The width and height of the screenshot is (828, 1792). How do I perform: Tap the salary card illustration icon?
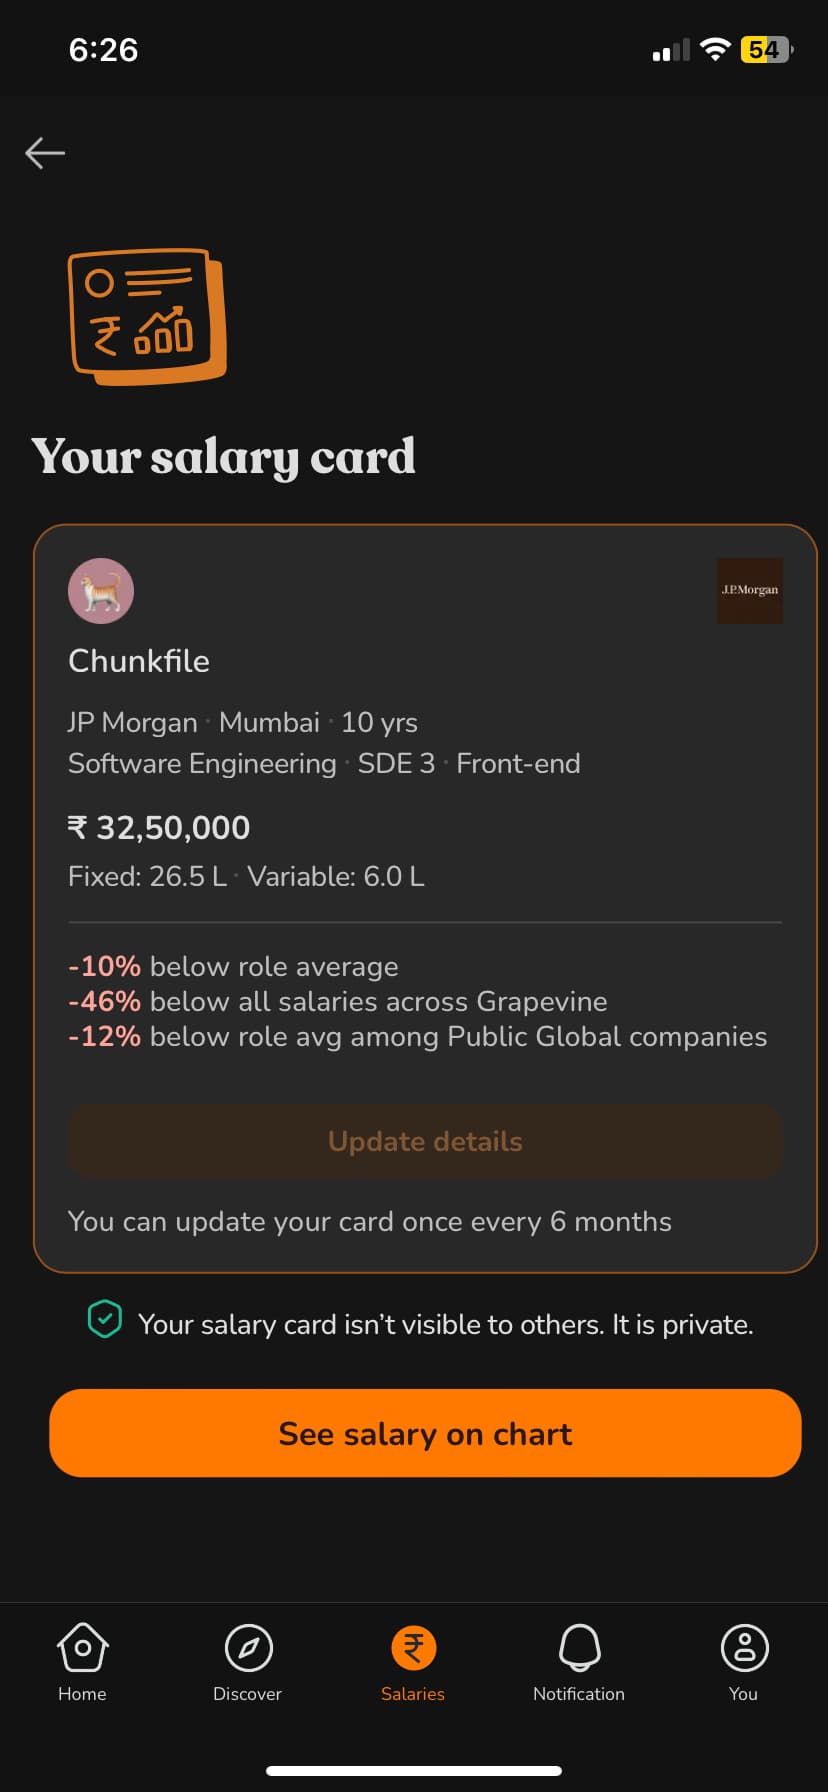147,316
